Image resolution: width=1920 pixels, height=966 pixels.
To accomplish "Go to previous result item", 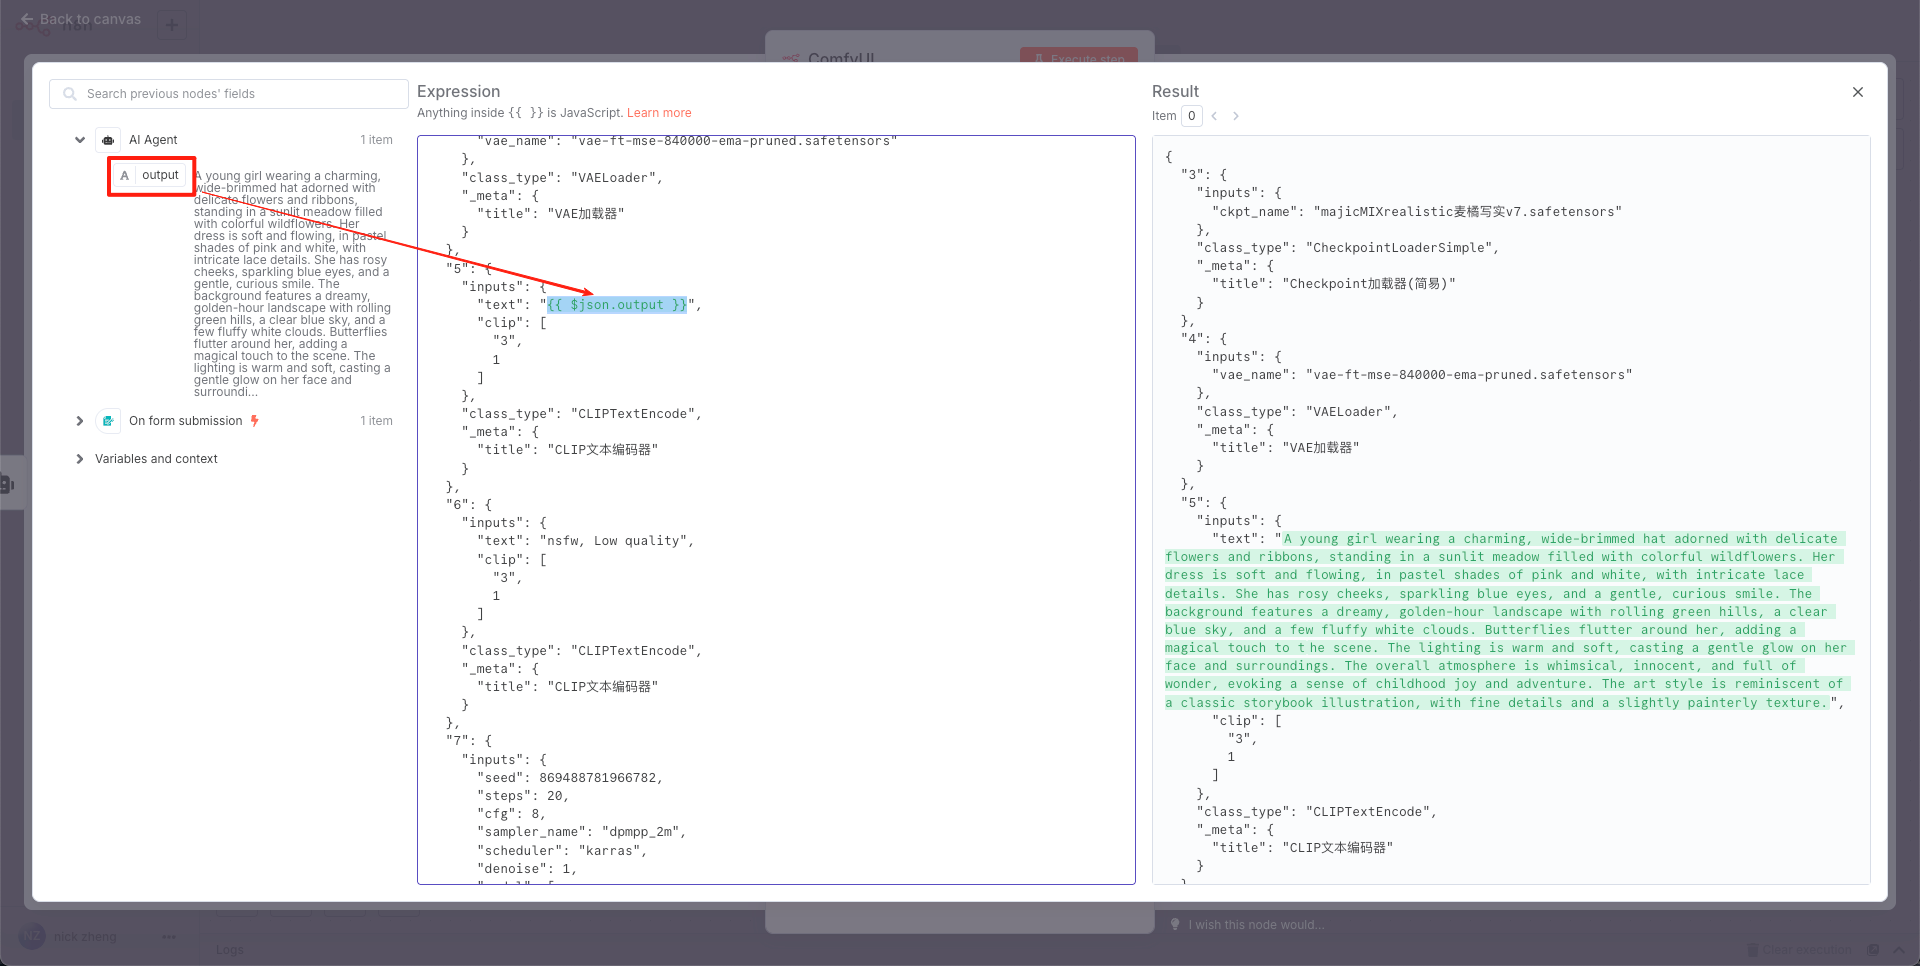I will click(1214, 116).
